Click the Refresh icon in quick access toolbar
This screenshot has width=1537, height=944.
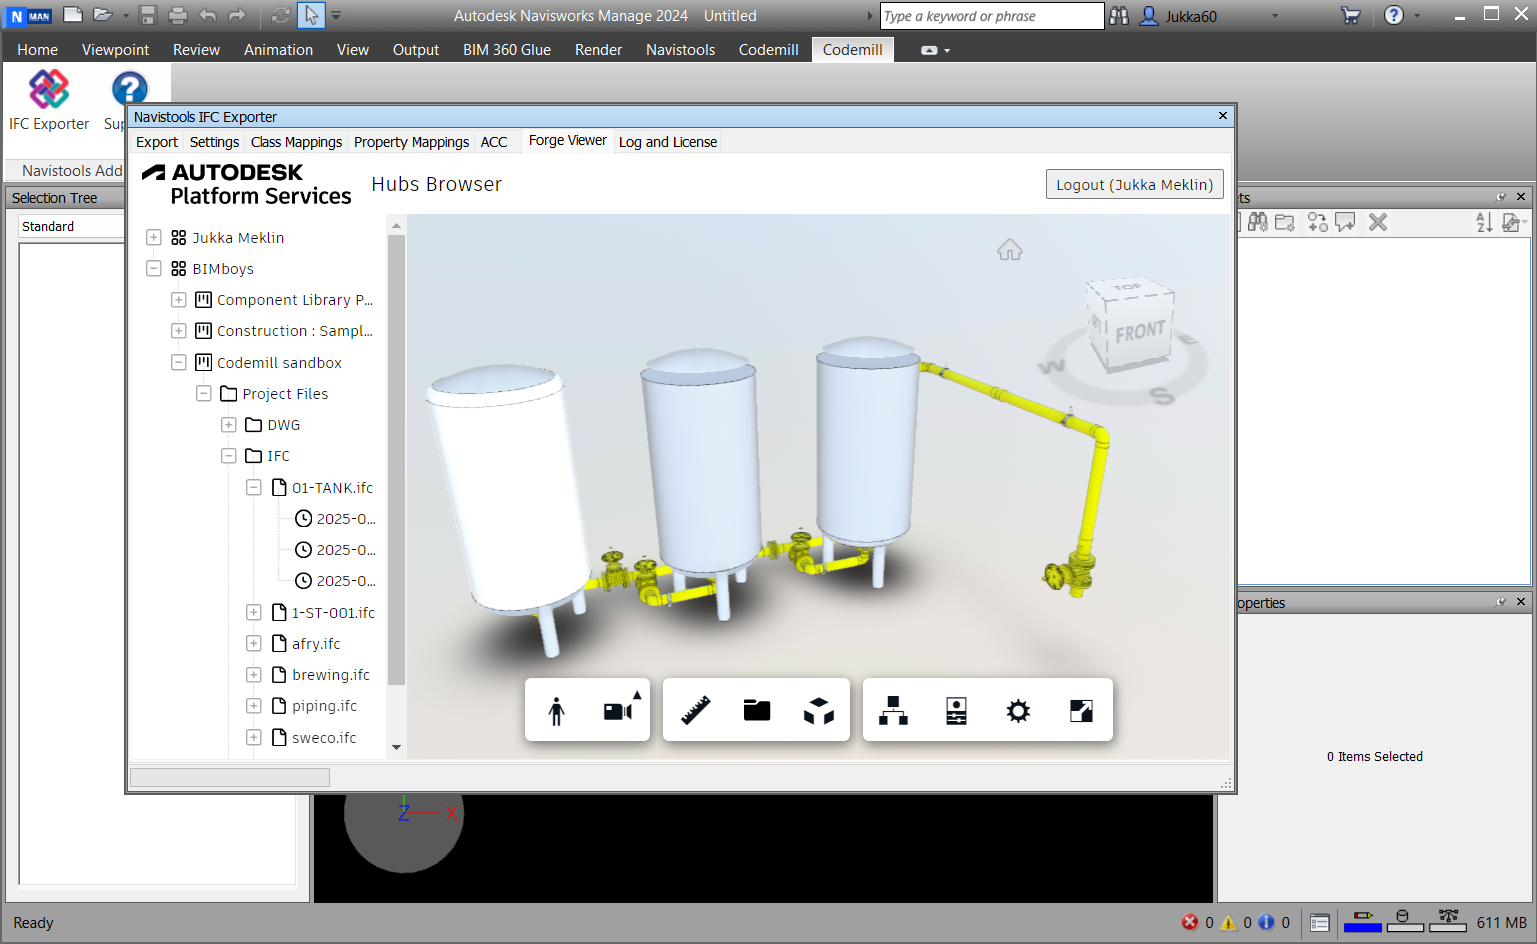(x=281, y=15)
